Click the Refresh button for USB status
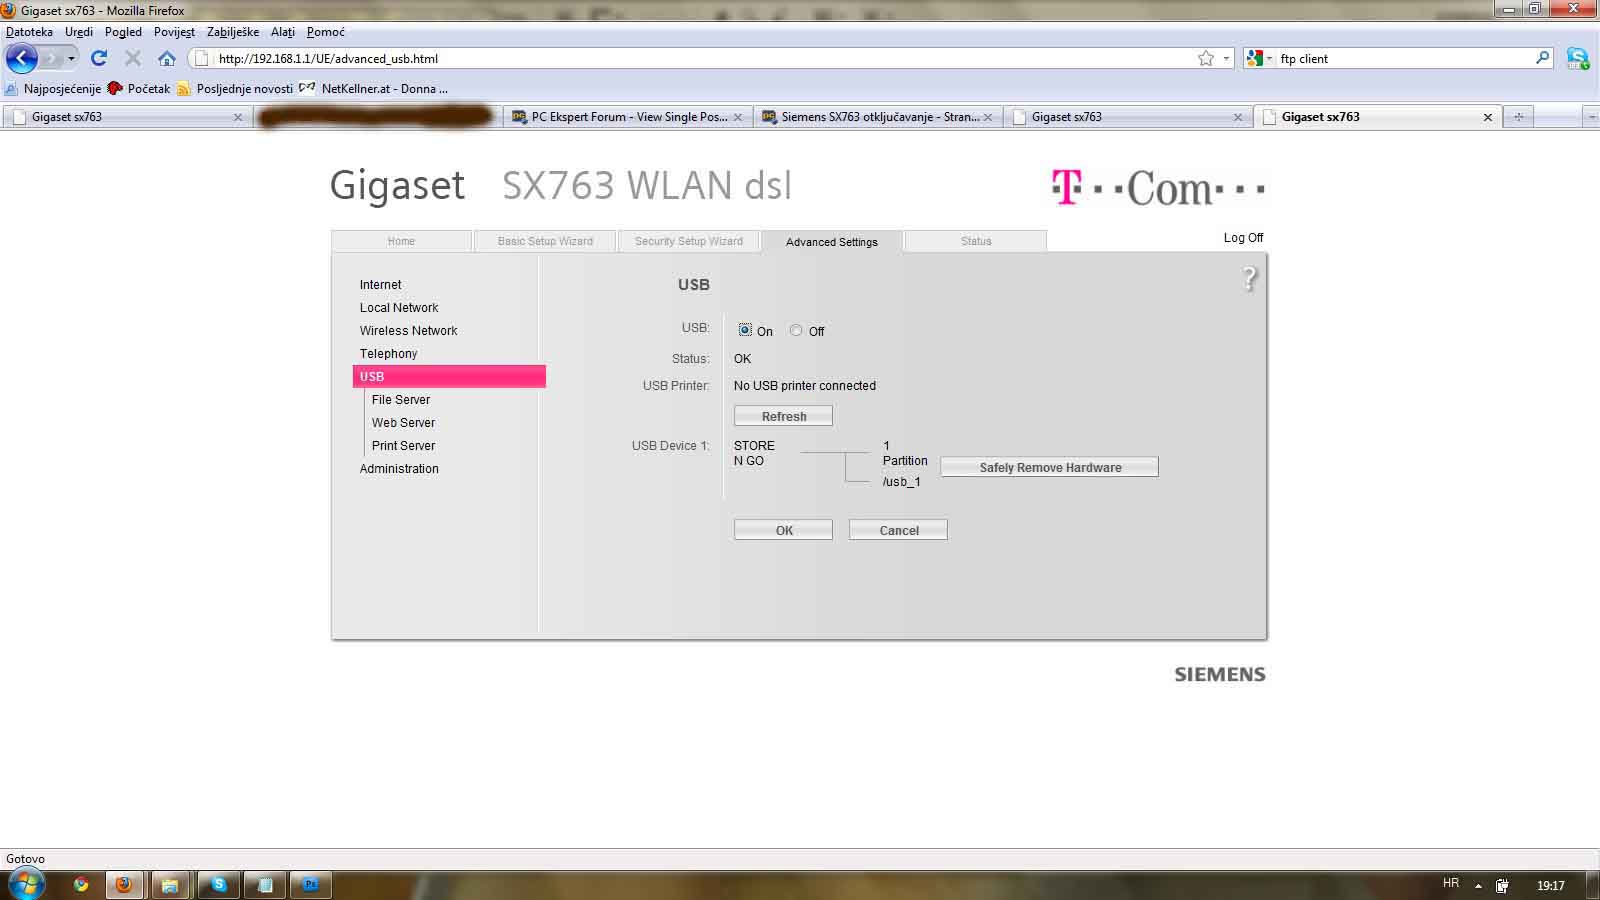The width and height of the screenshot is (1600, 900). [x=783, y=416]
